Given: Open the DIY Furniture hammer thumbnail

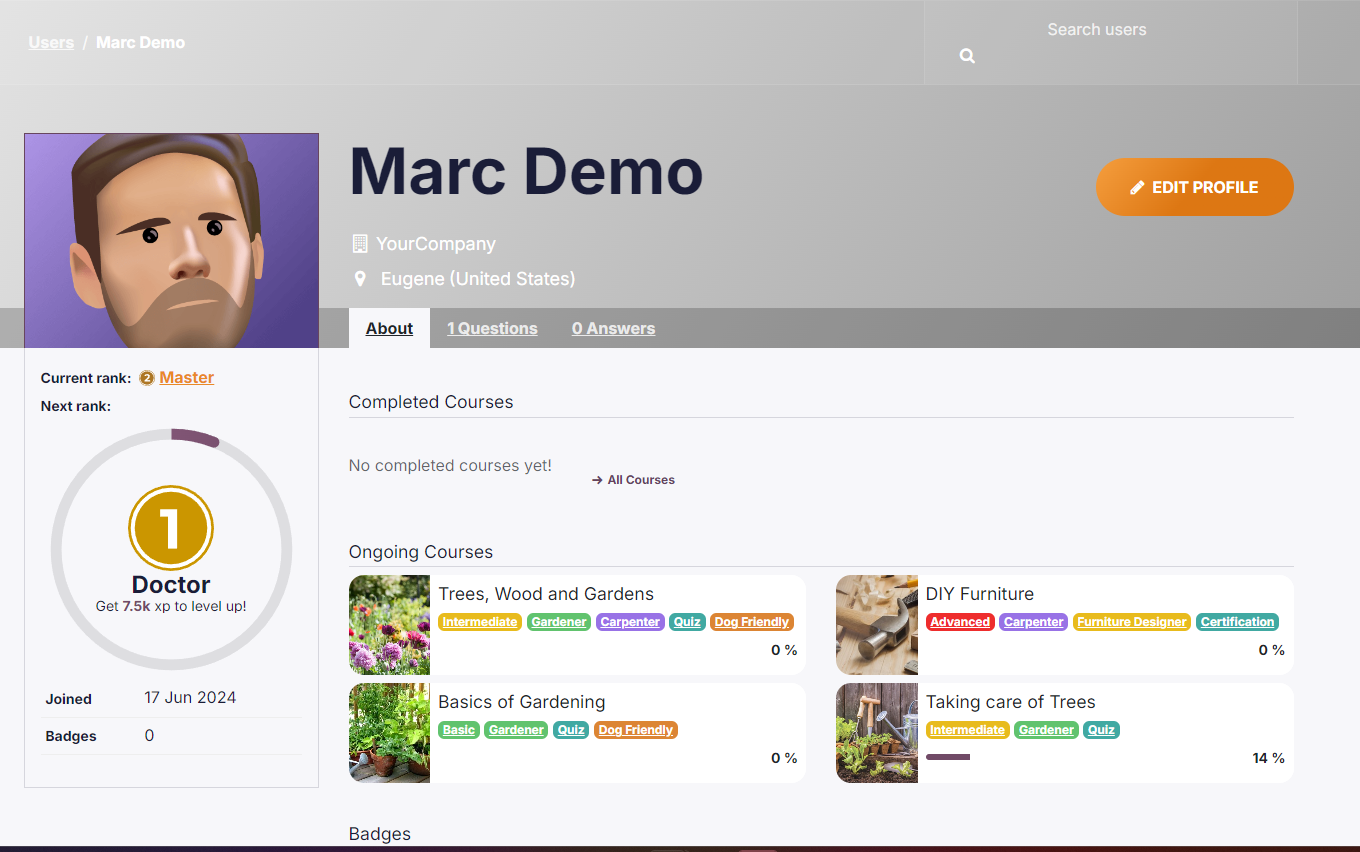Looking at the screenshot, I should pos(876,625).
